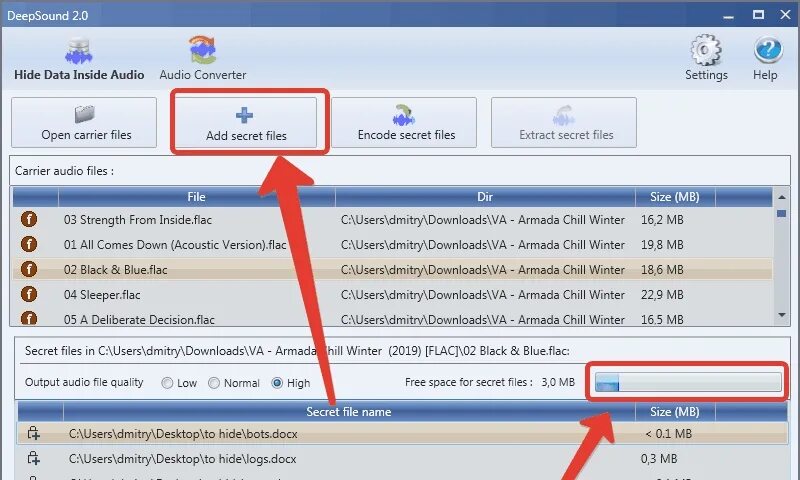Click lock icon beside bots.docx
Viewport: 800px width, 480px height.
coord(33,433)
